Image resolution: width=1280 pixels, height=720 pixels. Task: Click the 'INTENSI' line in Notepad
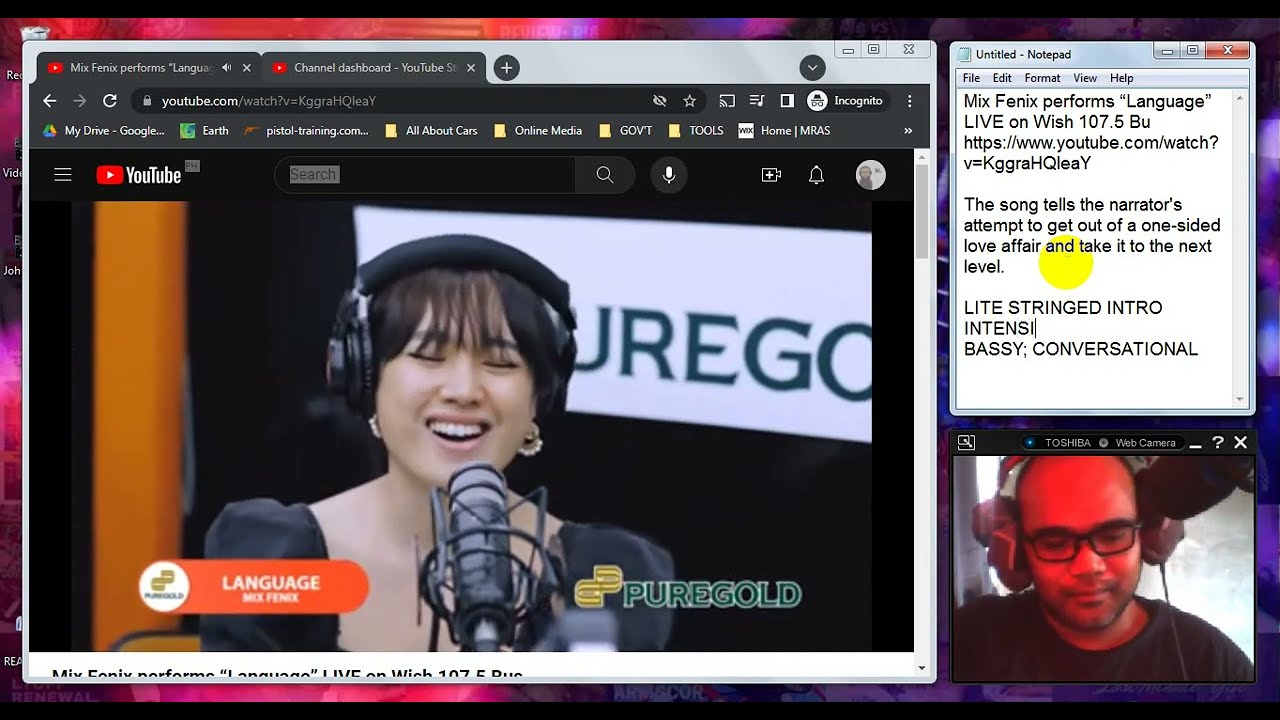click(999, 328)
